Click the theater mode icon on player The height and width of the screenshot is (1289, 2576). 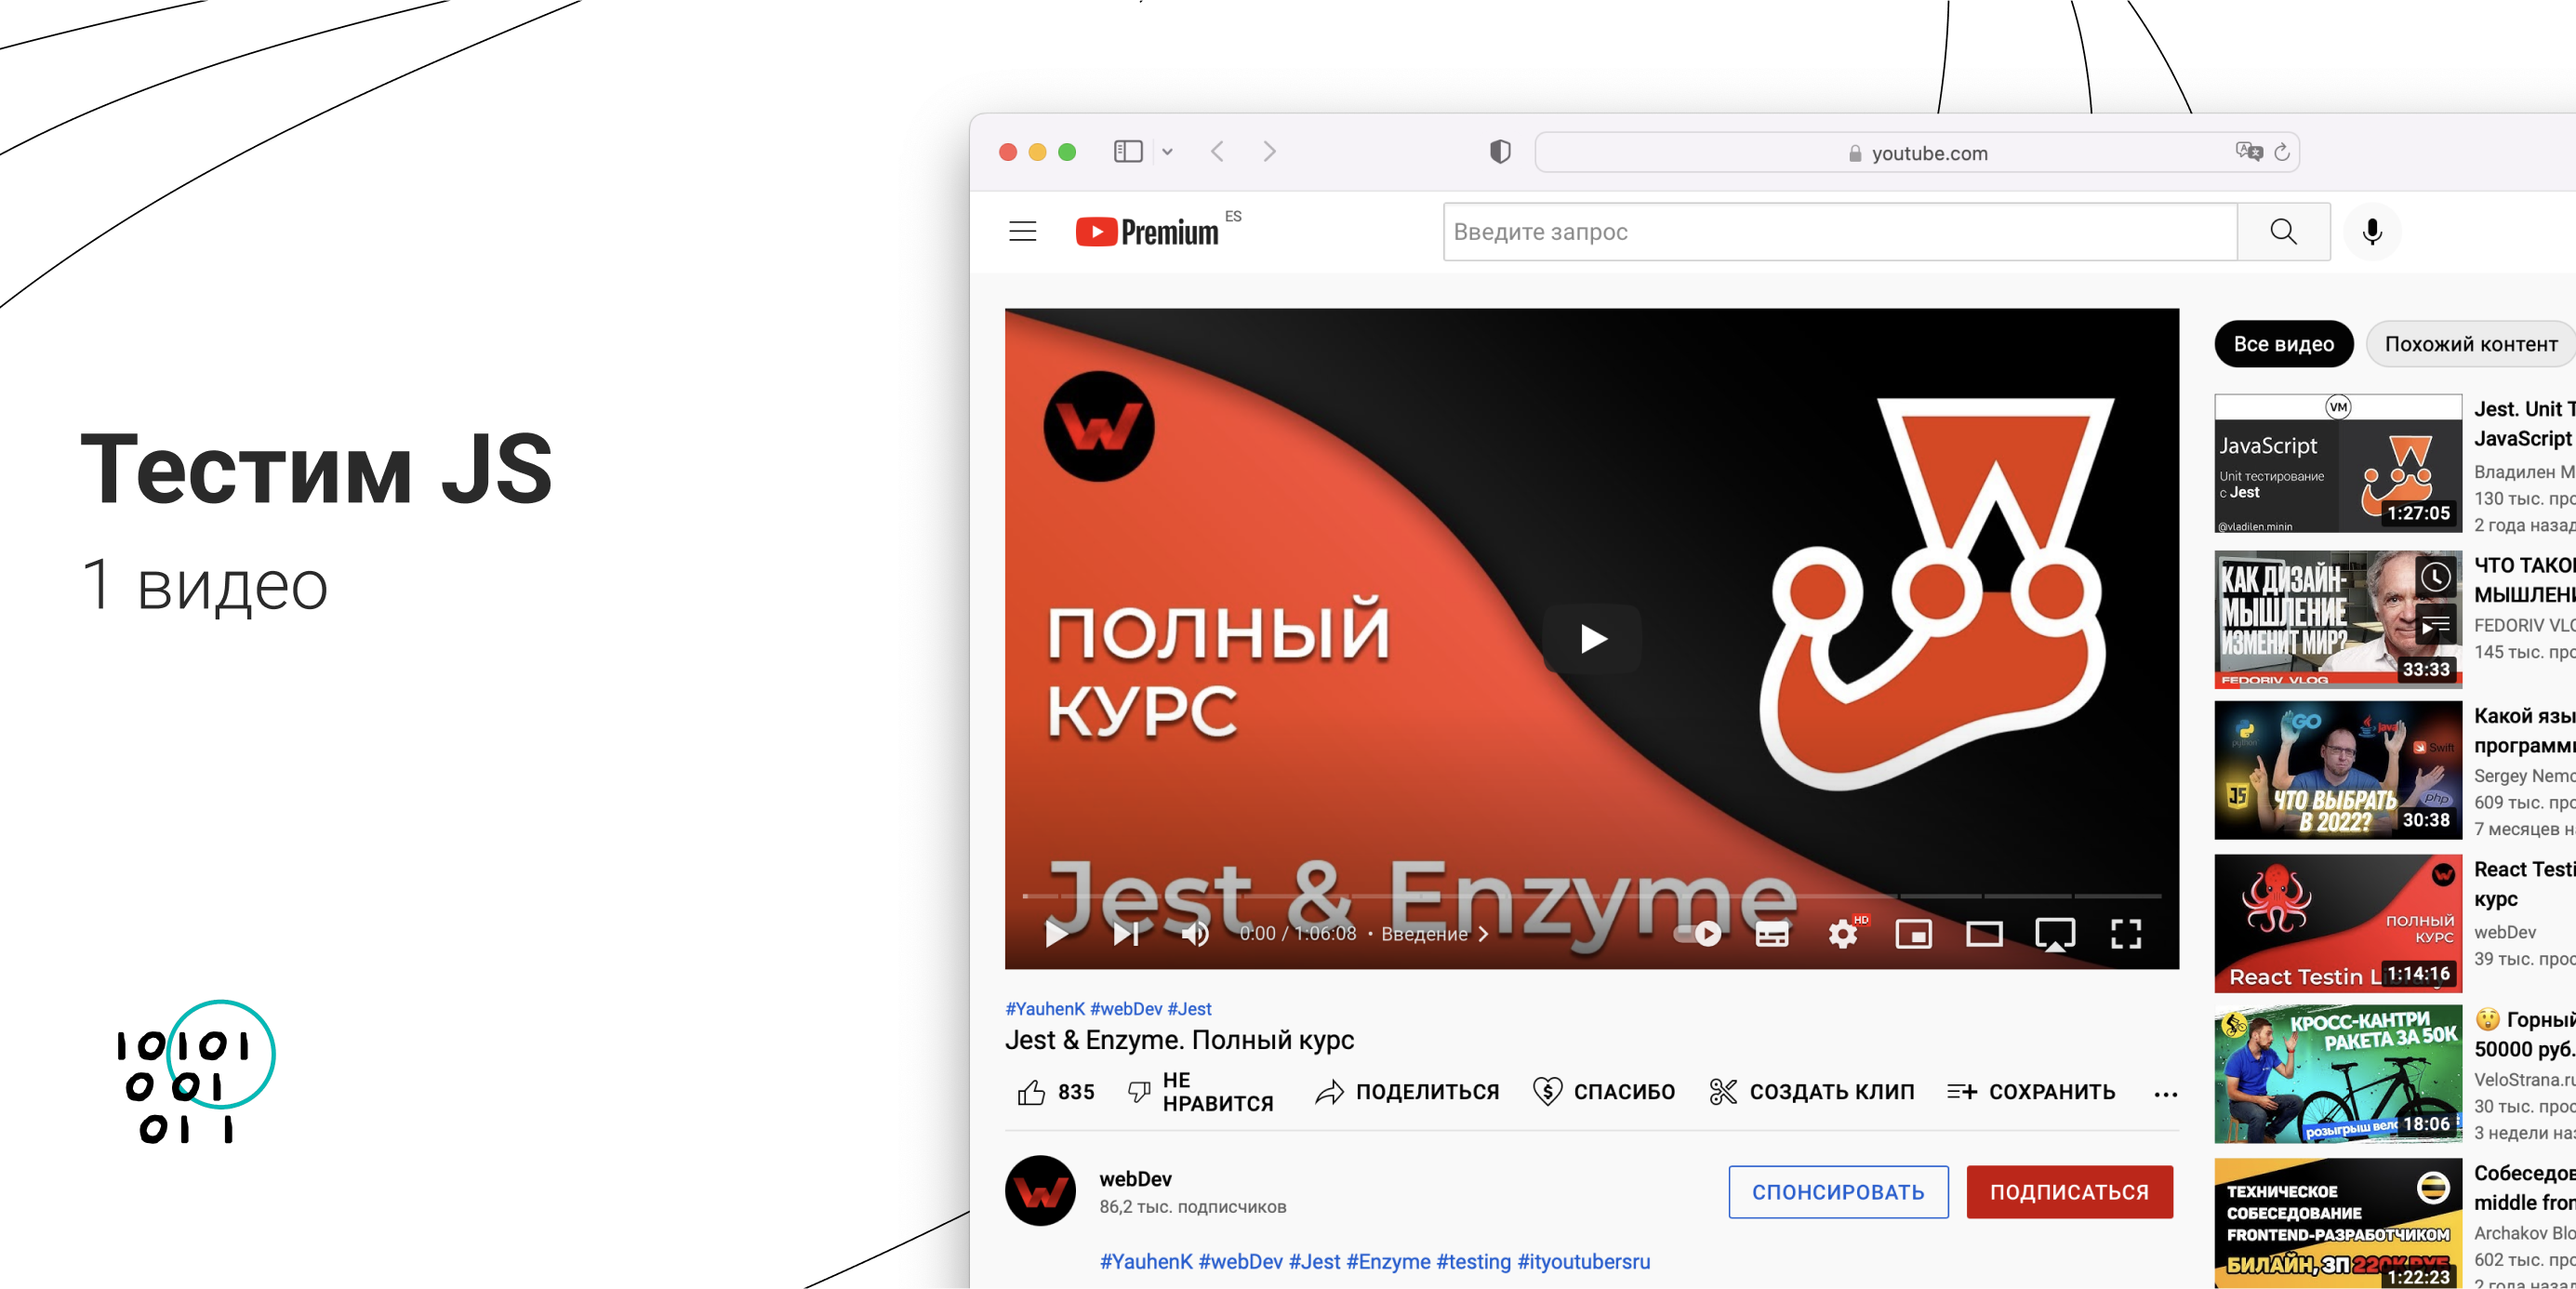tap(1981, 936)
